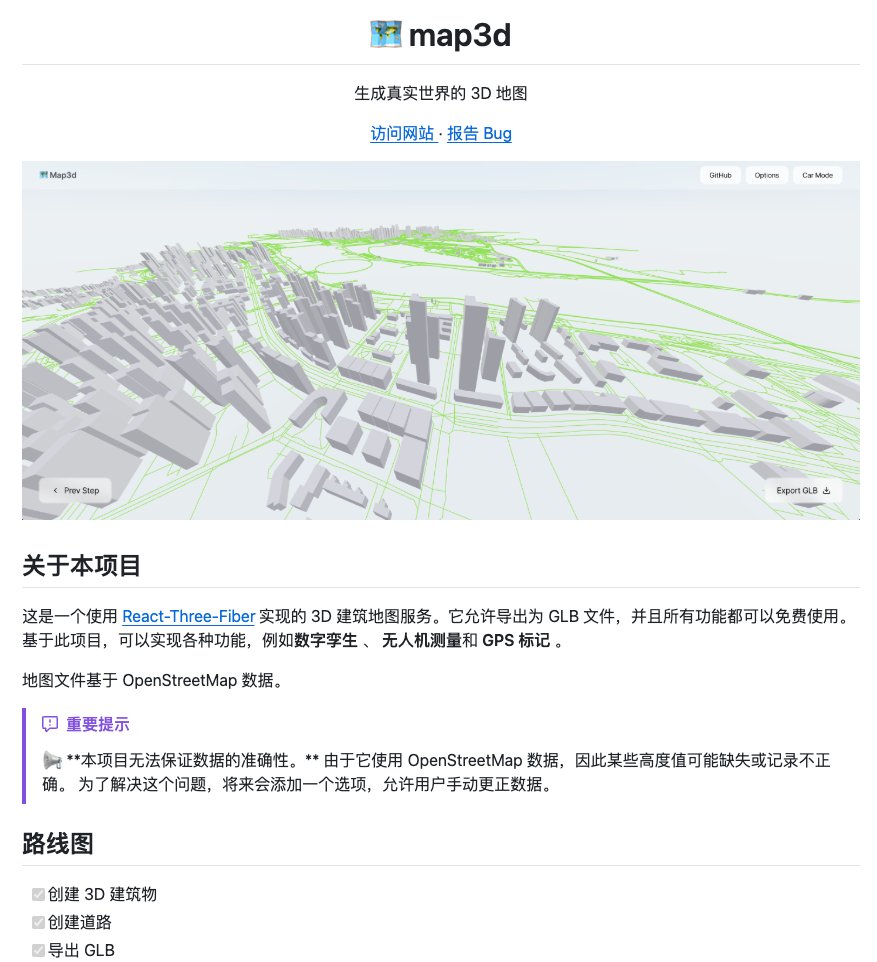Open the React-Three-Fiber link
The width and height of the screenshot is (877, 962).
click(188, 616)
